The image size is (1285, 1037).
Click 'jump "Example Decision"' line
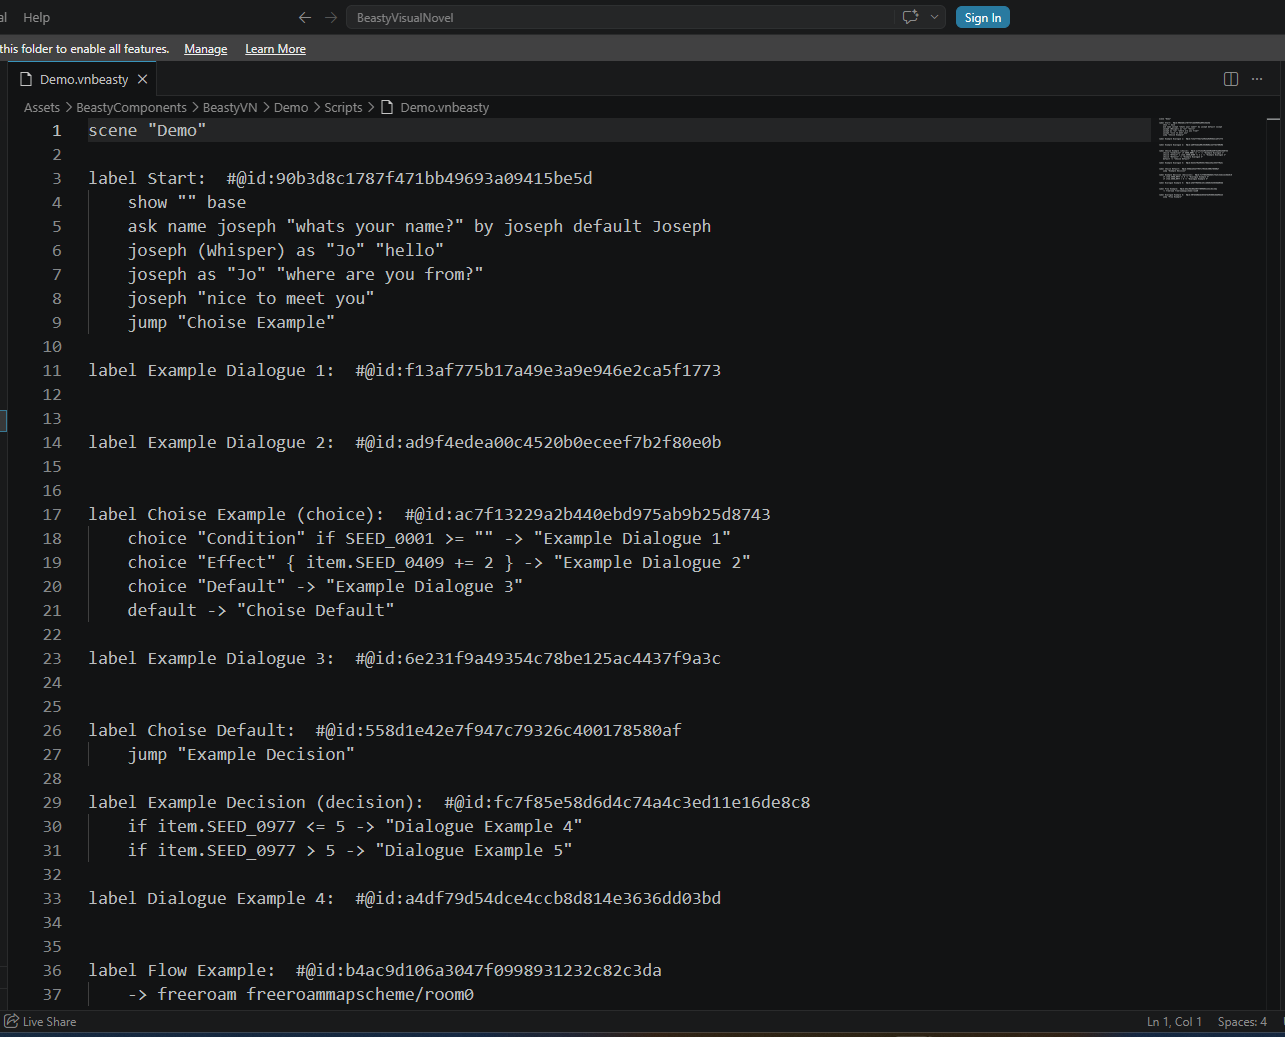(241, 754)
